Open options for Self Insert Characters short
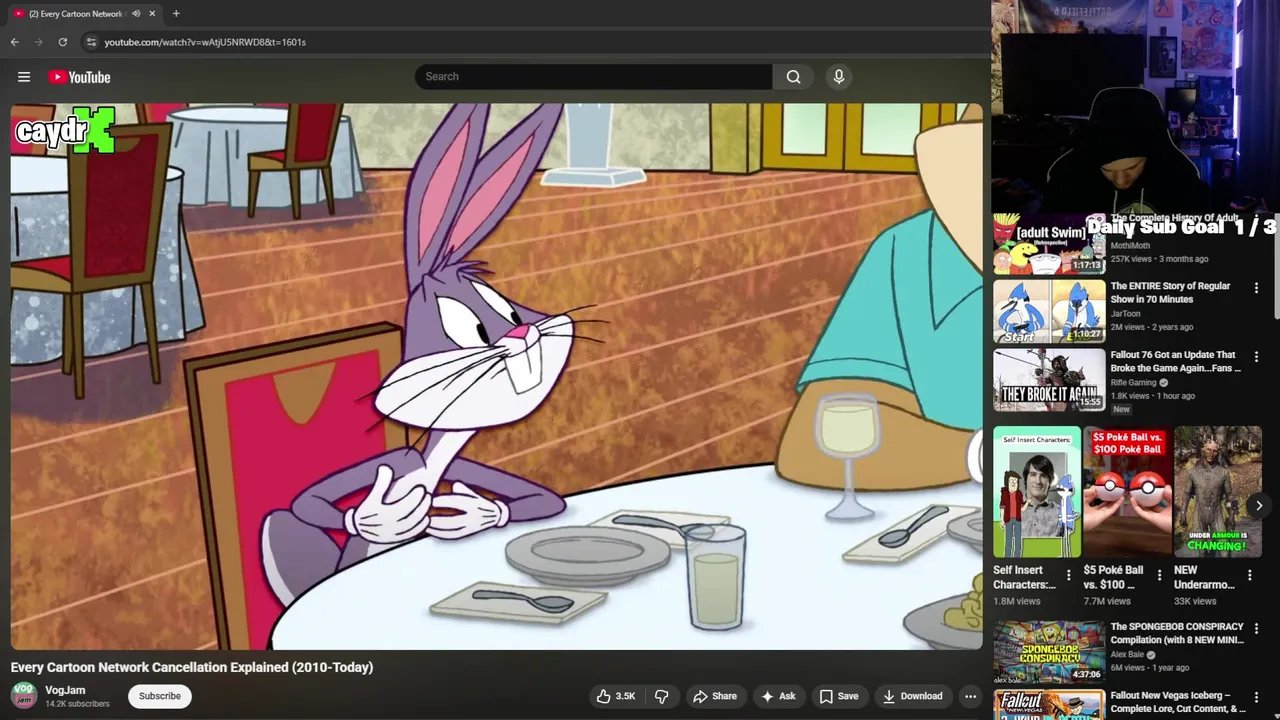Image resolution: width=1280 pixels, height=720 pixels. (1069, 575)
